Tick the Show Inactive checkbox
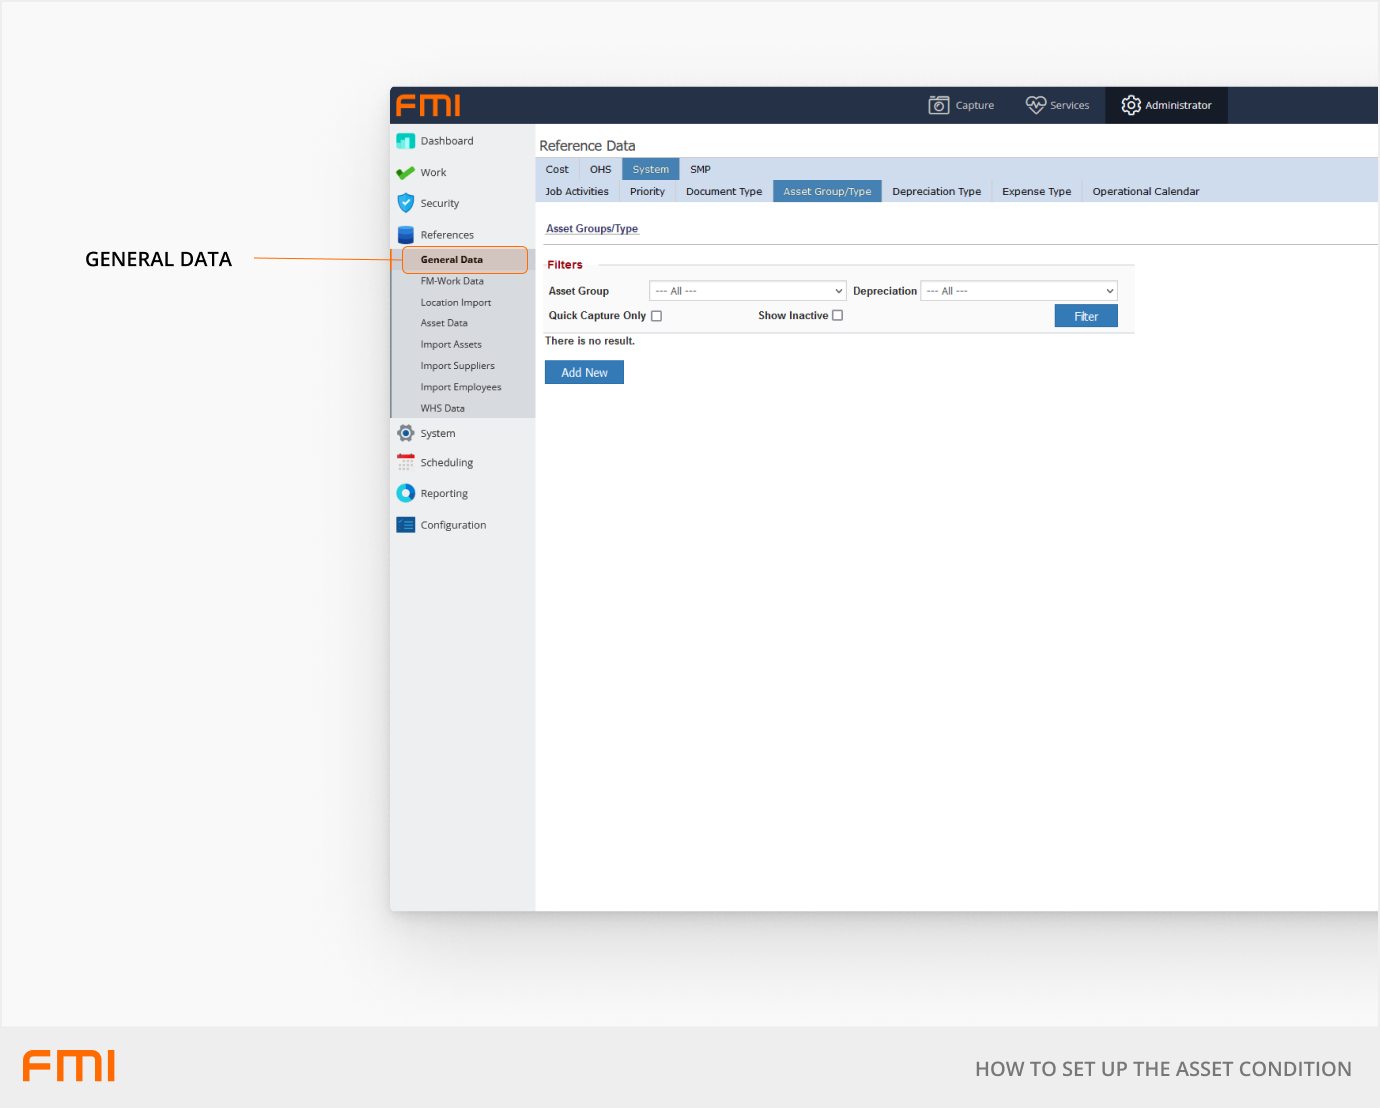The height and width of the screenshot is (1108, 1380). point(838,316)
